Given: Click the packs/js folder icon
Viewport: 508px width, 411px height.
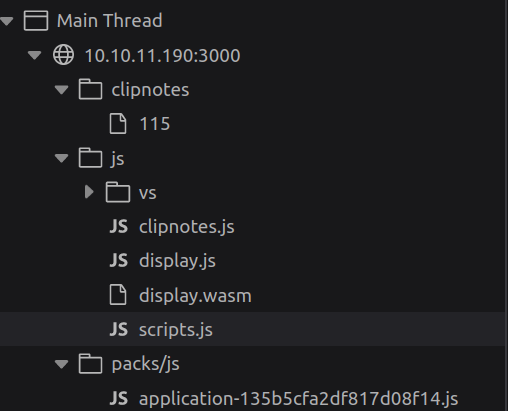Looking at the screenshot, I should 90,364.
